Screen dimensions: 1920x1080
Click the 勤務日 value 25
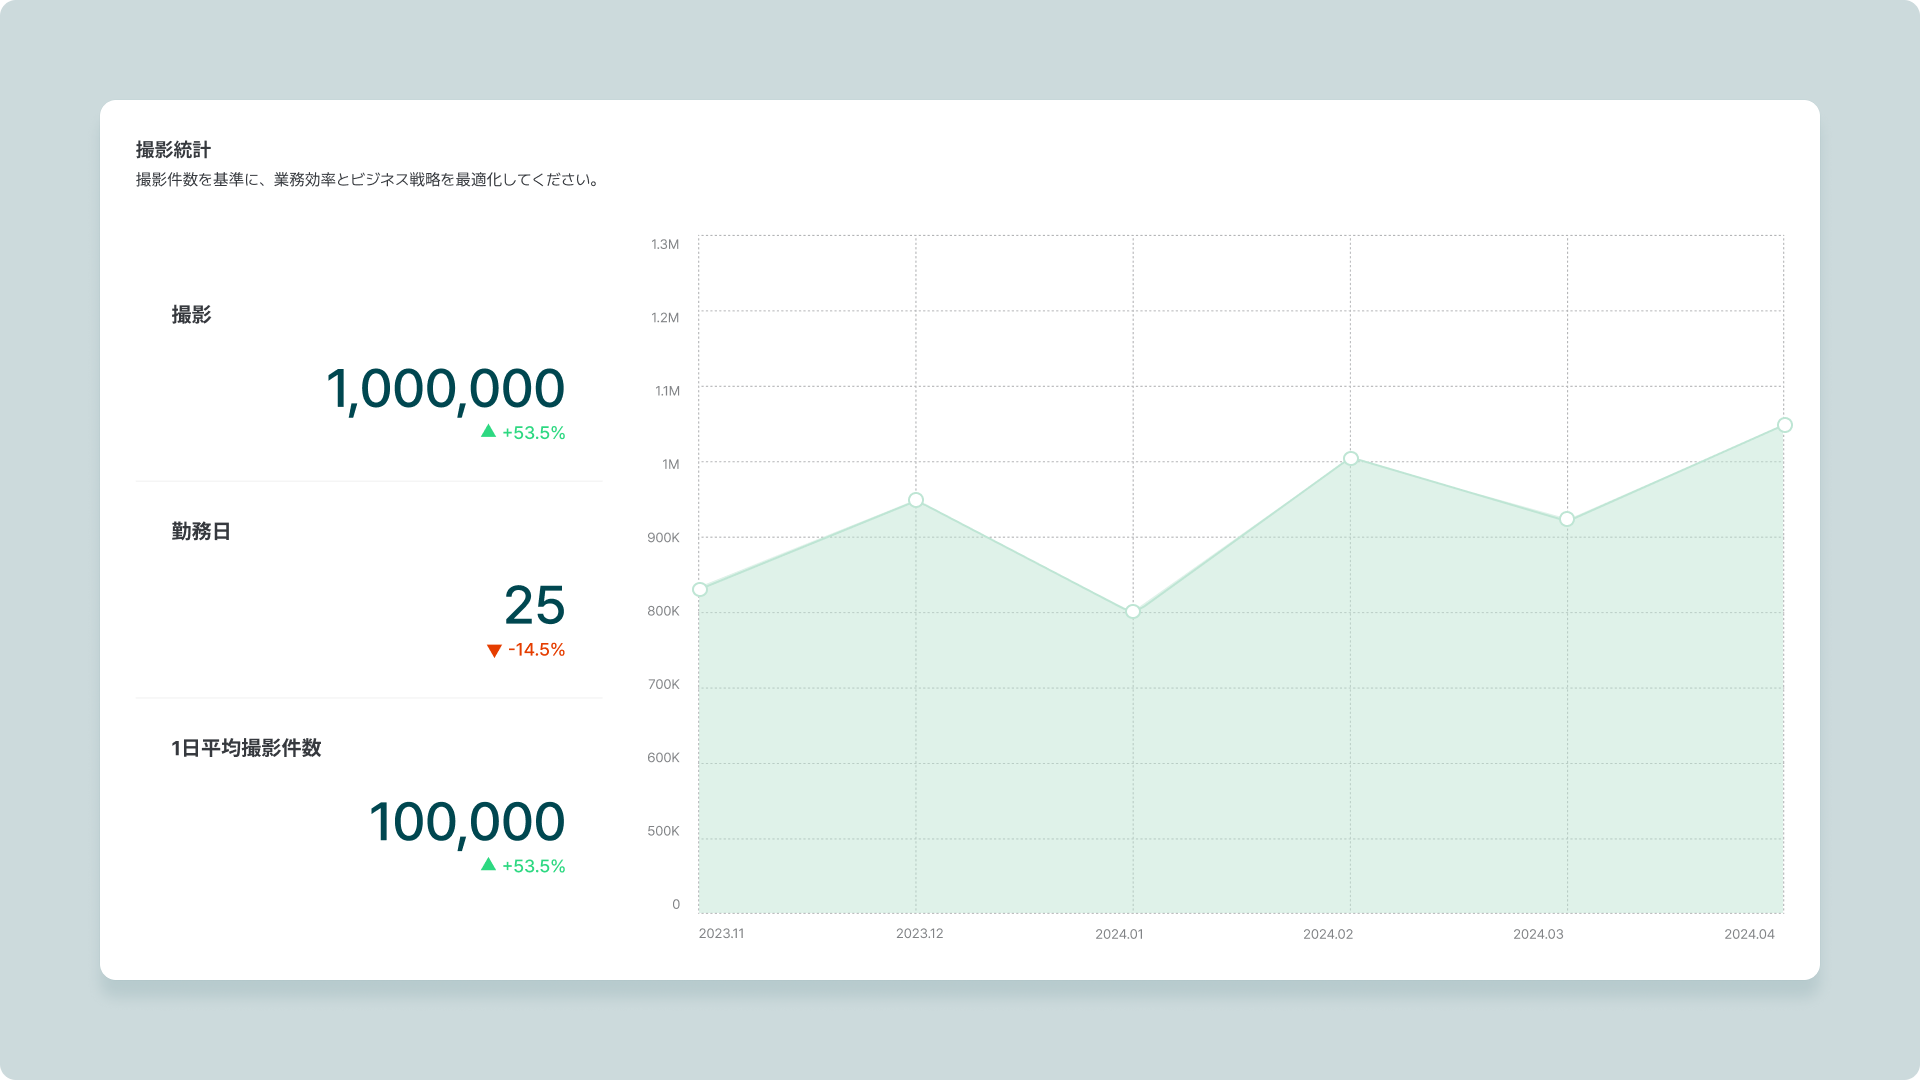tap(534, 606)
